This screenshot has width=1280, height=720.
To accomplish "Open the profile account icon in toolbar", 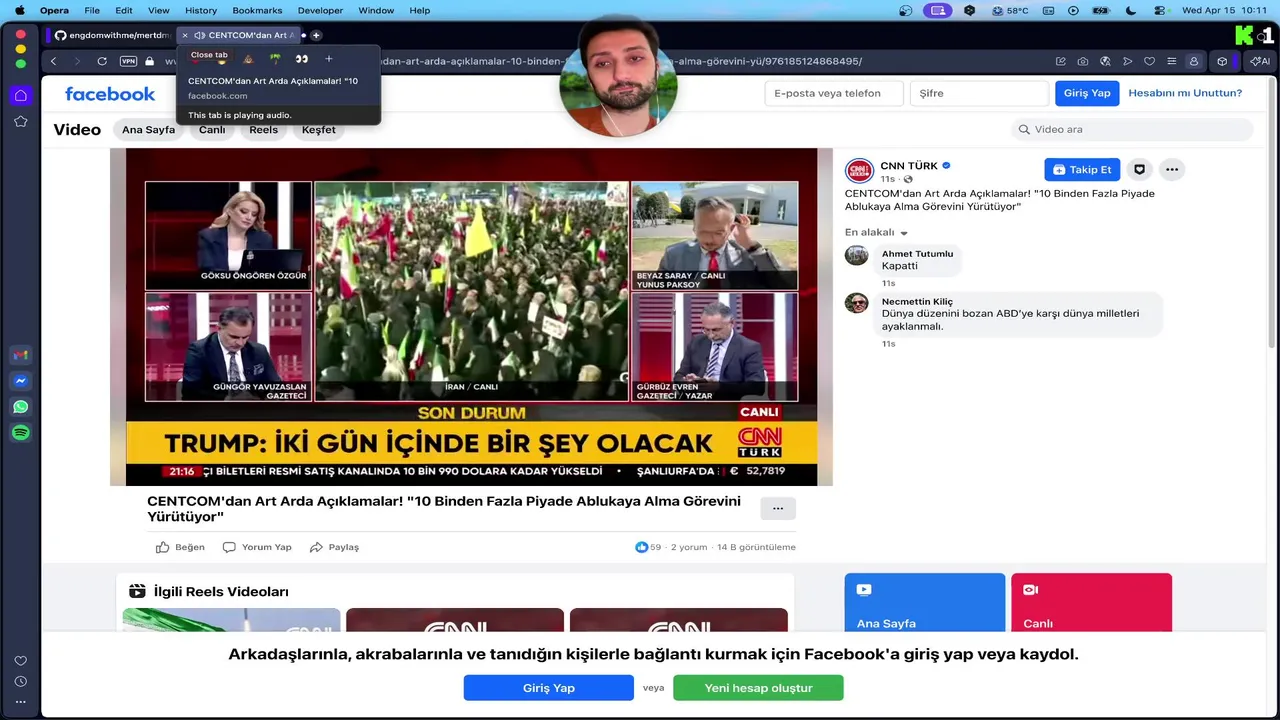I will pos(1193,61).
